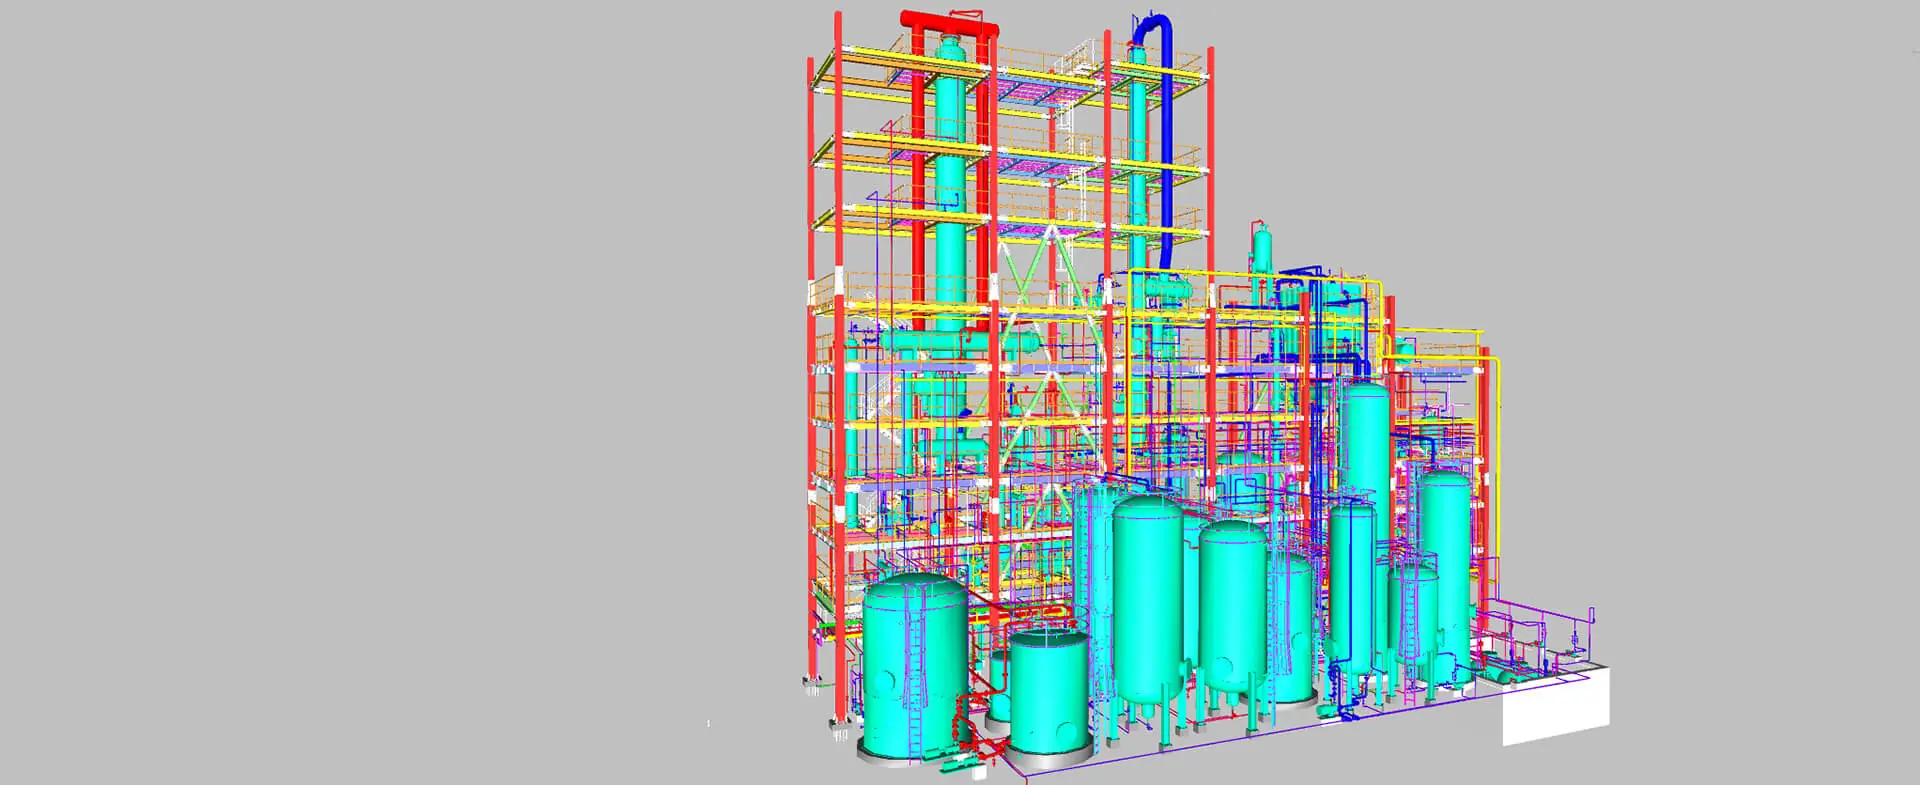Click the tall domed cyan vessel in center

1147,600
